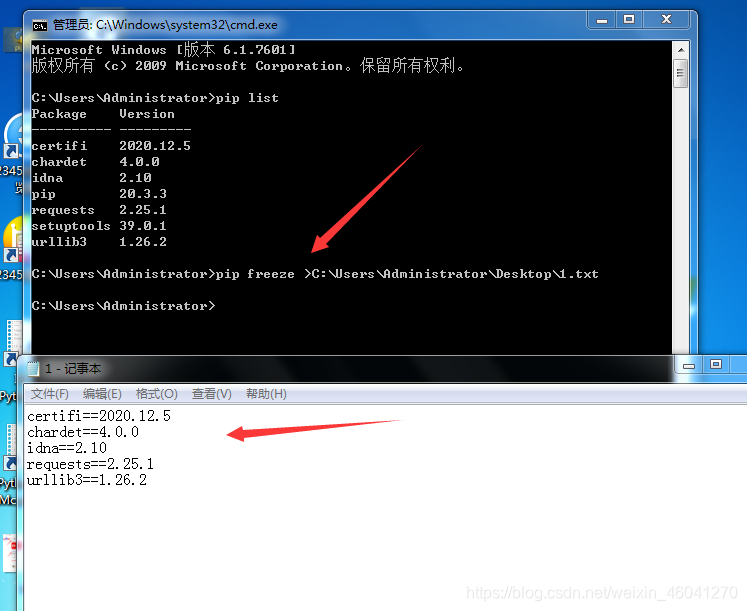
Task: Click the urllib3 1.26.2 row in cmd
Action: click(99, 242)
